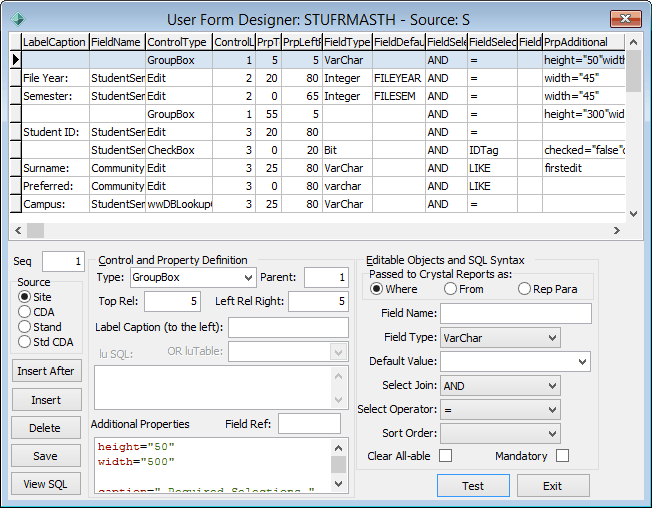Select the 'Preferred:' grid cell
The width and height of the screenshot is (652, 508).
[x=55, y=186]
